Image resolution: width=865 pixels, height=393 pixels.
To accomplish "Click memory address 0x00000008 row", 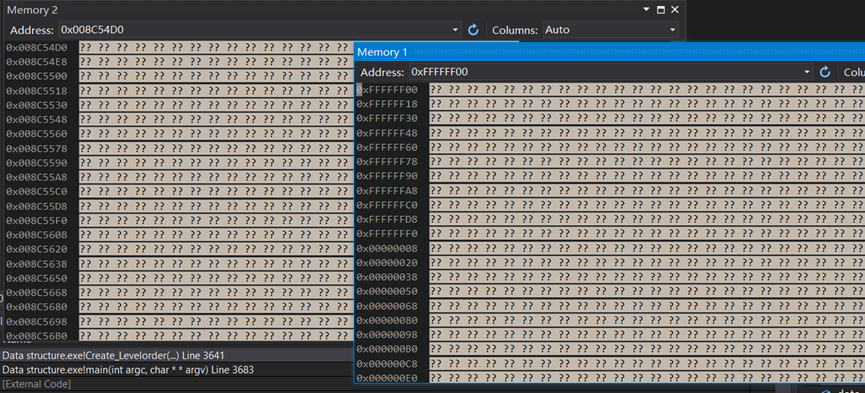I will tap(387, 248).
